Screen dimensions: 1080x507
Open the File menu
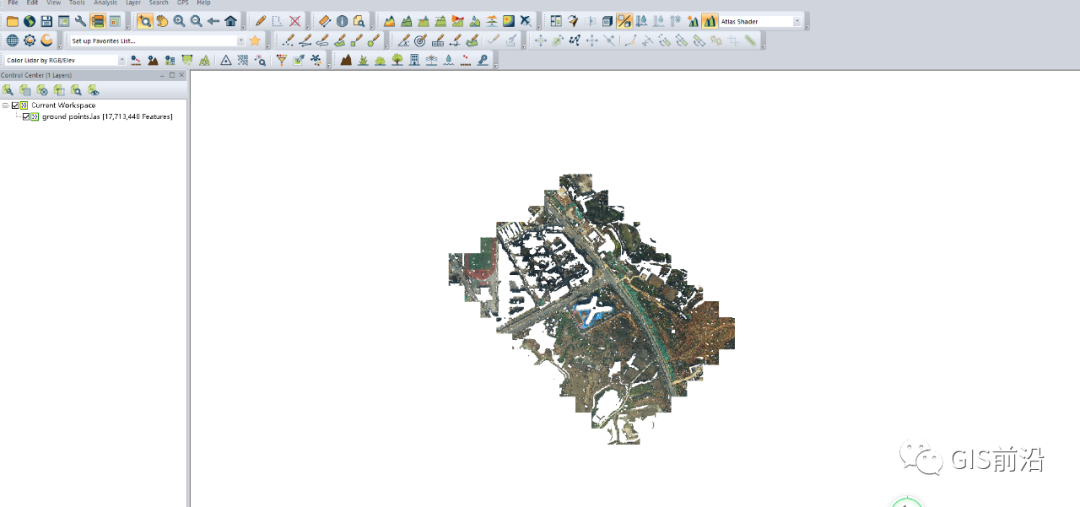tap(13, 3)
